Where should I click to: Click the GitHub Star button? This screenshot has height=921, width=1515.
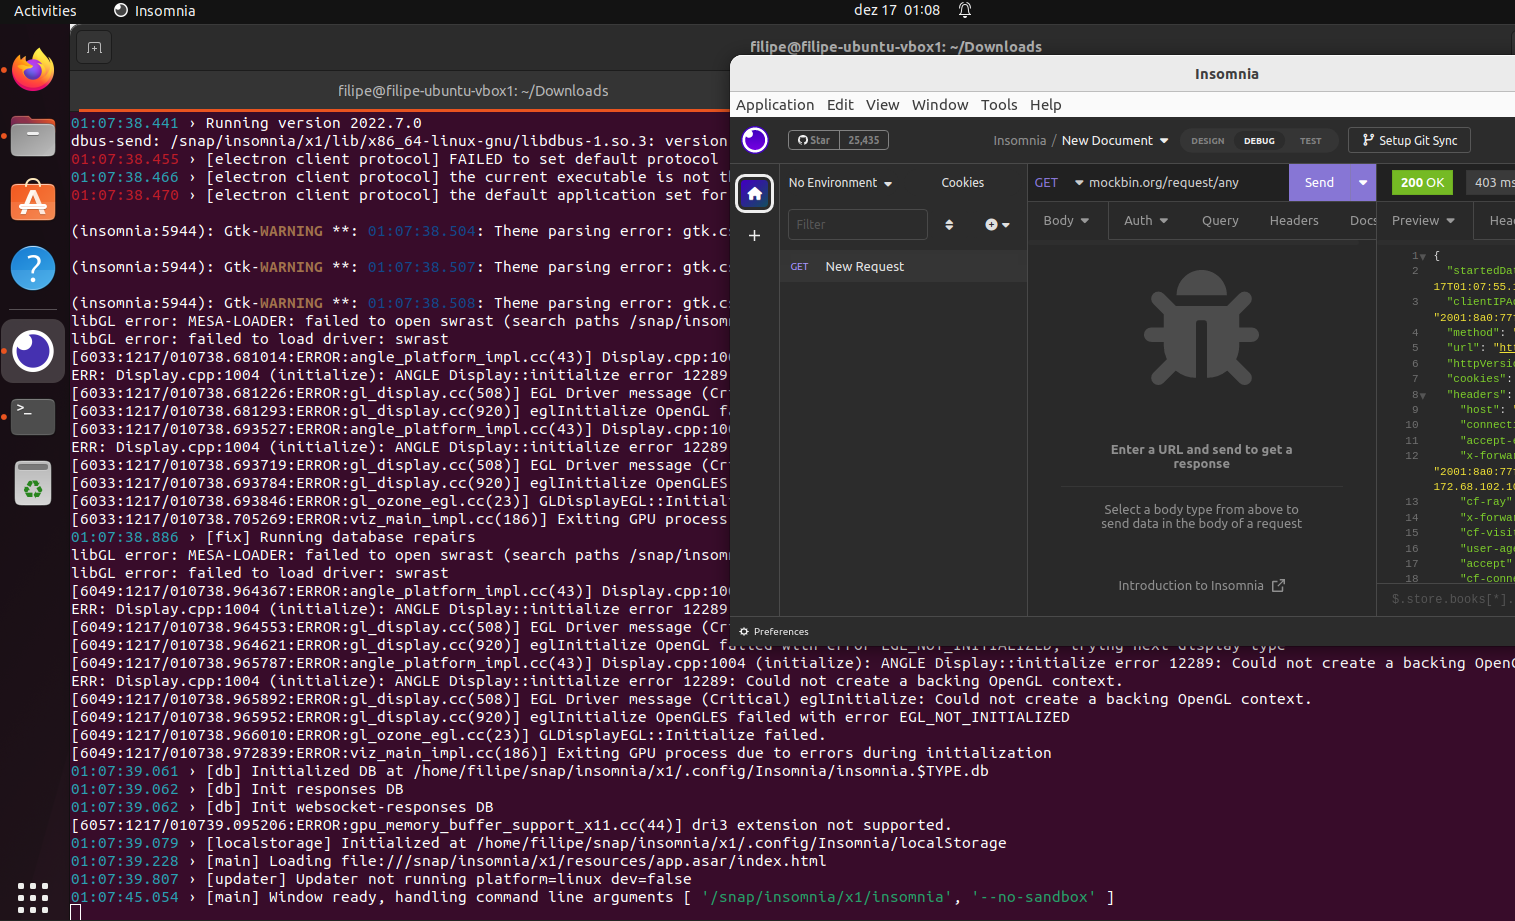[814, 140]
